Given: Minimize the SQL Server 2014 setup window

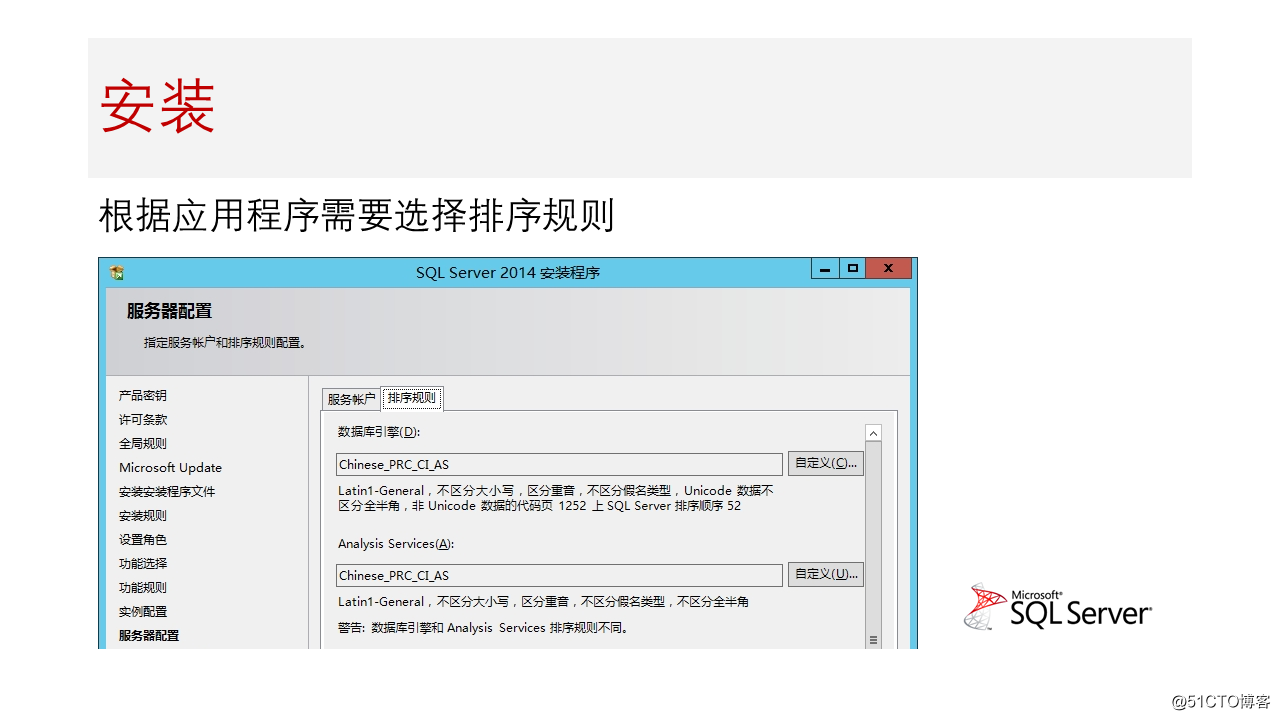Looking at the screenshot, I should click(x=825, y=269).
